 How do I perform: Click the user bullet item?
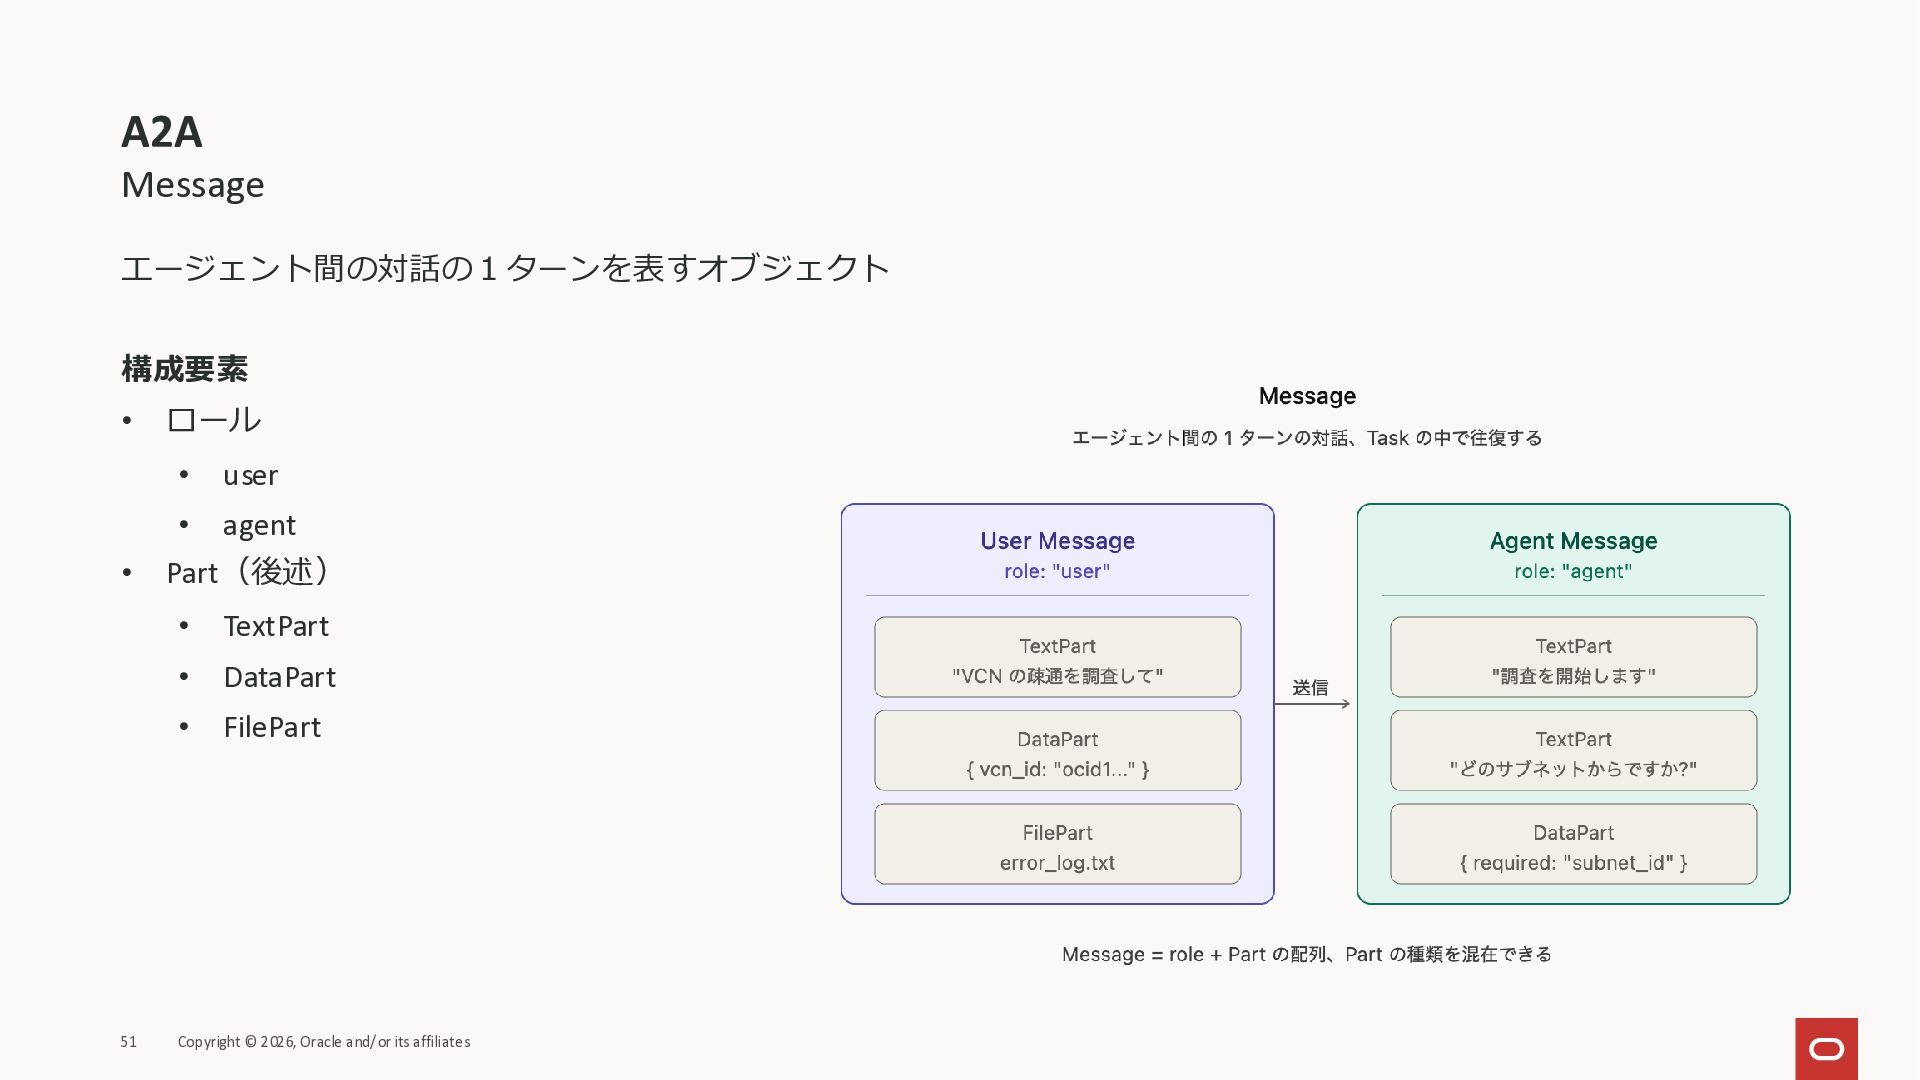coord(250,476)
